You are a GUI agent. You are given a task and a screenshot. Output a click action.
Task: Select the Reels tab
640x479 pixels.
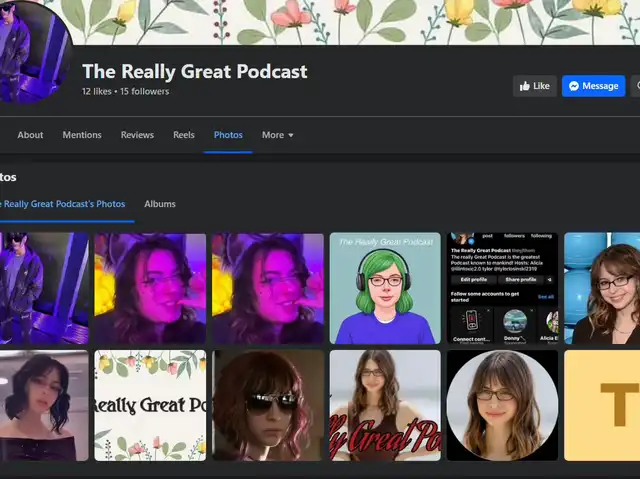click(184, 135)
